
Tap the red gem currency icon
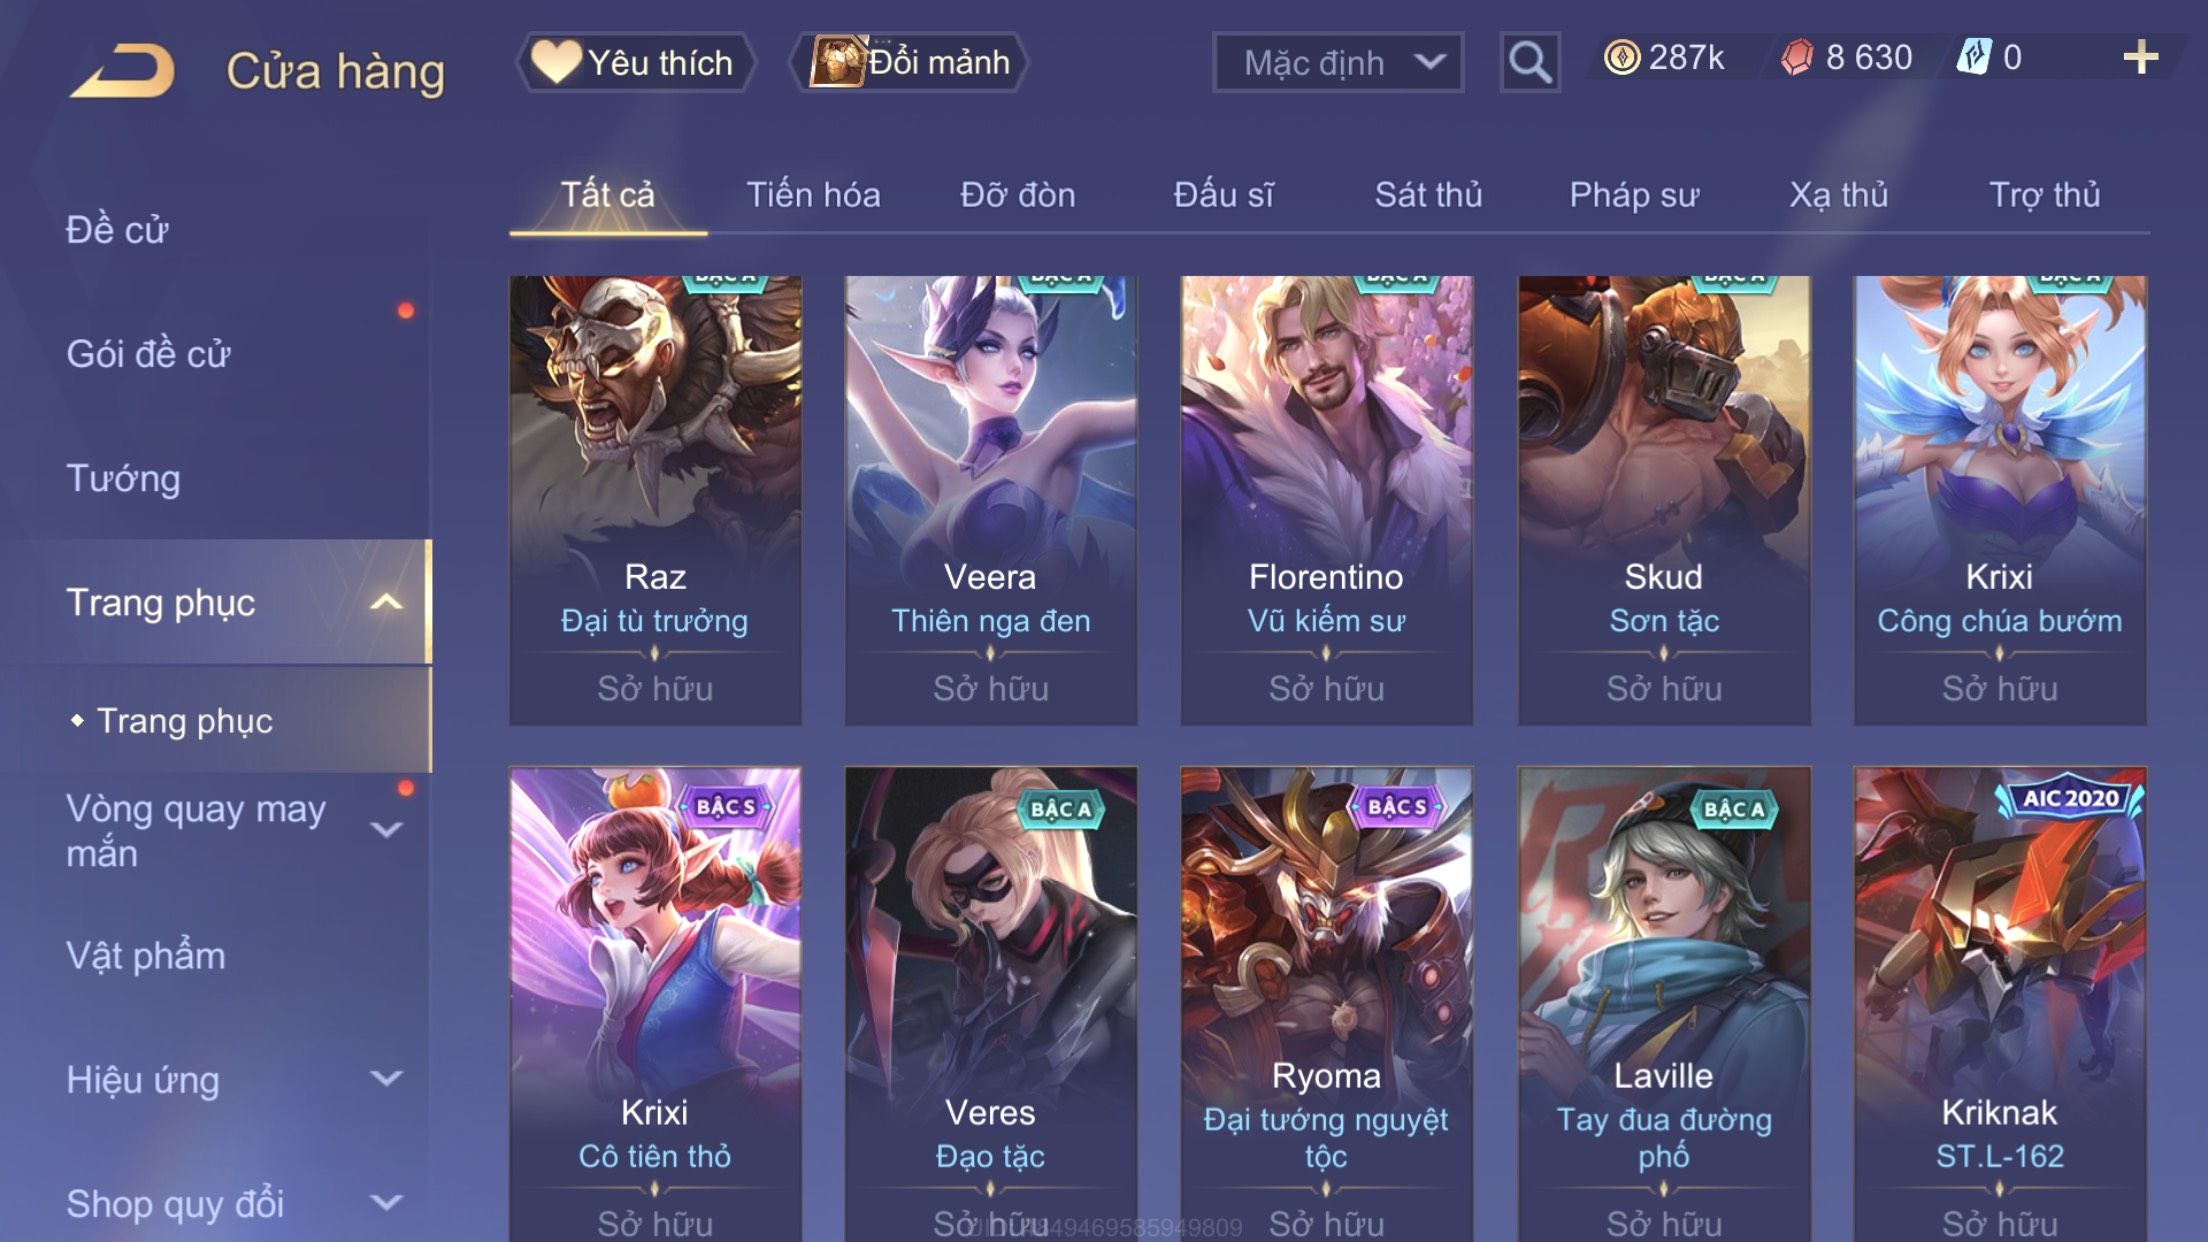point(1797,57)
